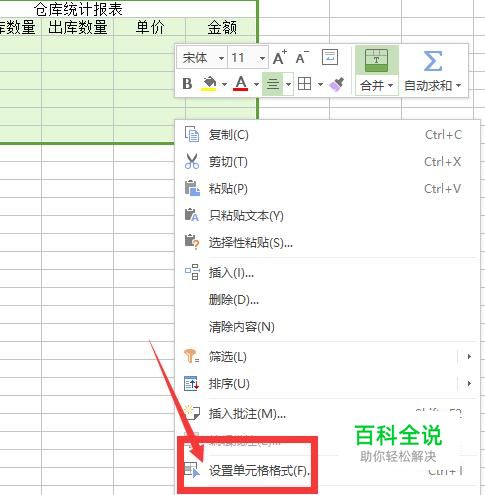Choose 插入(I)... from context menu
This screenshot has height=495, width=485.
coord(327,273)
